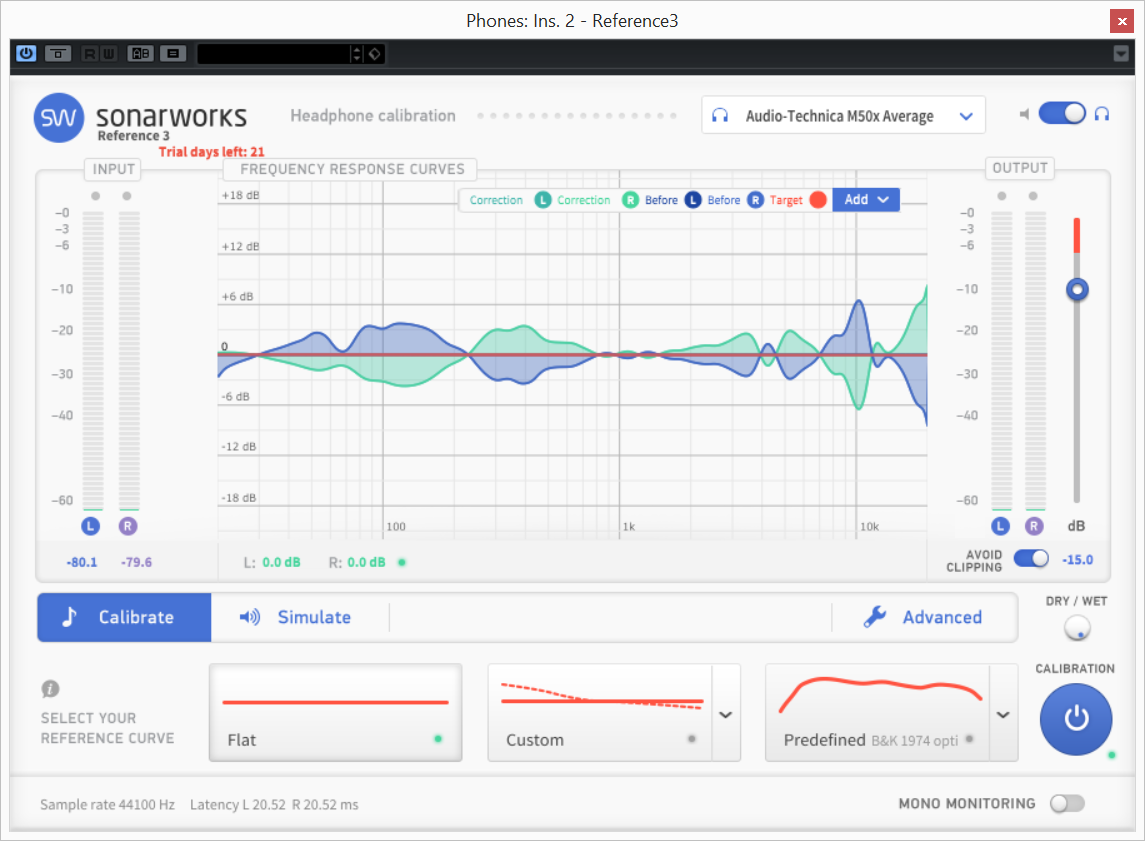Image resolution: width=1145 pixels, height=841 pixels.
Task: Switch the A/B comparison setting button
Action: pyautogui.click(x=140, y=53)
